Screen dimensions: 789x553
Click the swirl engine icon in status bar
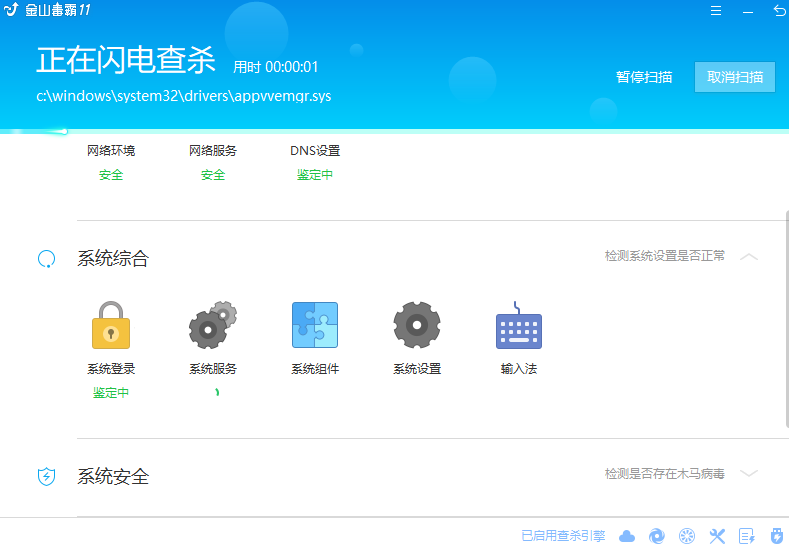pos(657,536)
